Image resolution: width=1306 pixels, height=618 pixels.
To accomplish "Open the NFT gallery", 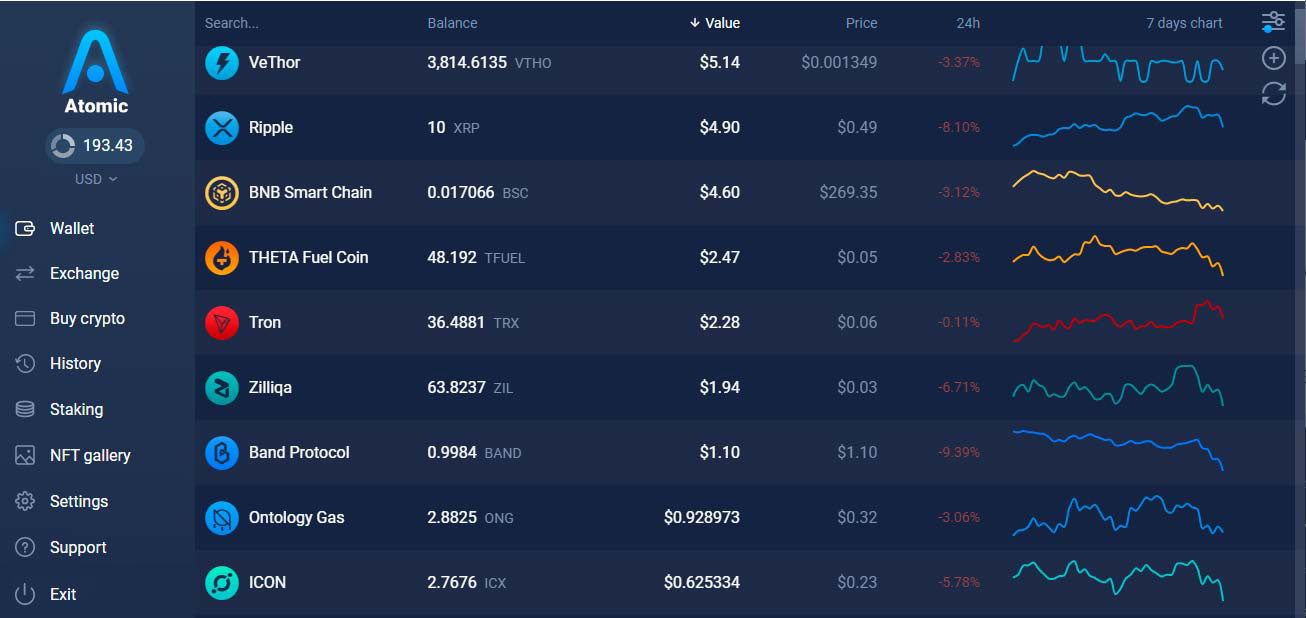I will [x=90, y=455].
